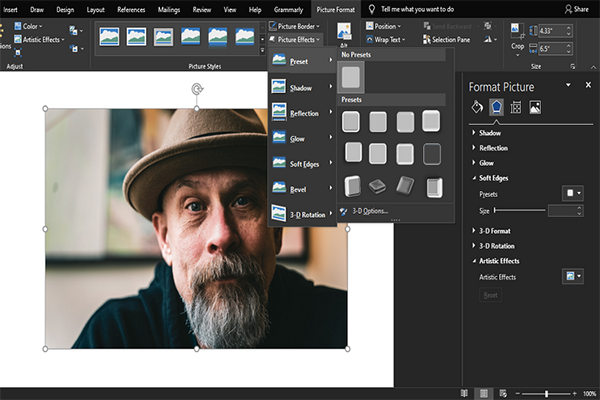The image size is (600, 400).
Task: Switch to Web Layout view
Action: pyautogui.click(x=503, y=393)
